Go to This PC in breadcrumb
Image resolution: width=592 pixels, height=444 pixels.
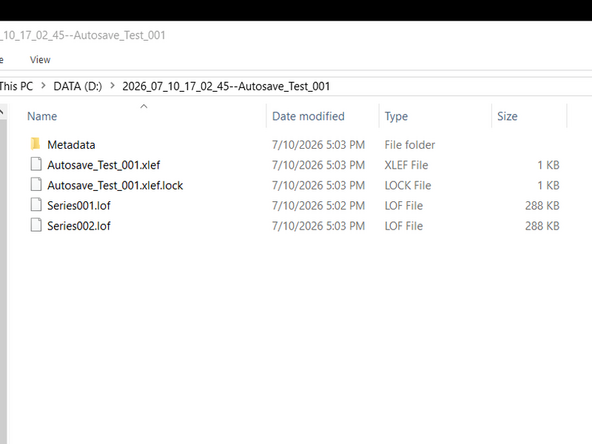click(16, 86)
